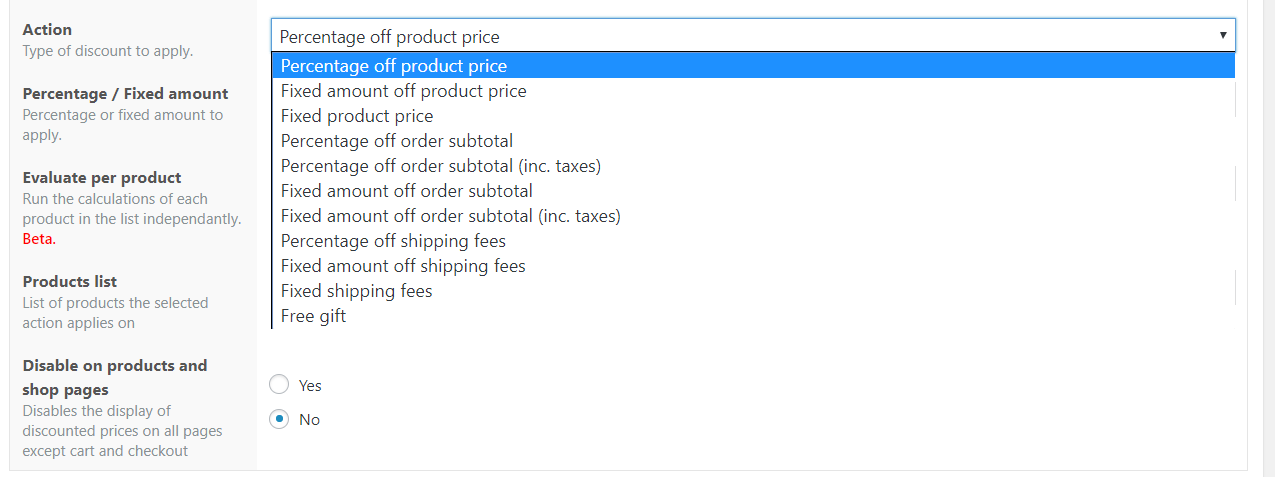The image size is (1275, 477).
Task: Select "Percentage off product price" option
Action: pos(753,66)
